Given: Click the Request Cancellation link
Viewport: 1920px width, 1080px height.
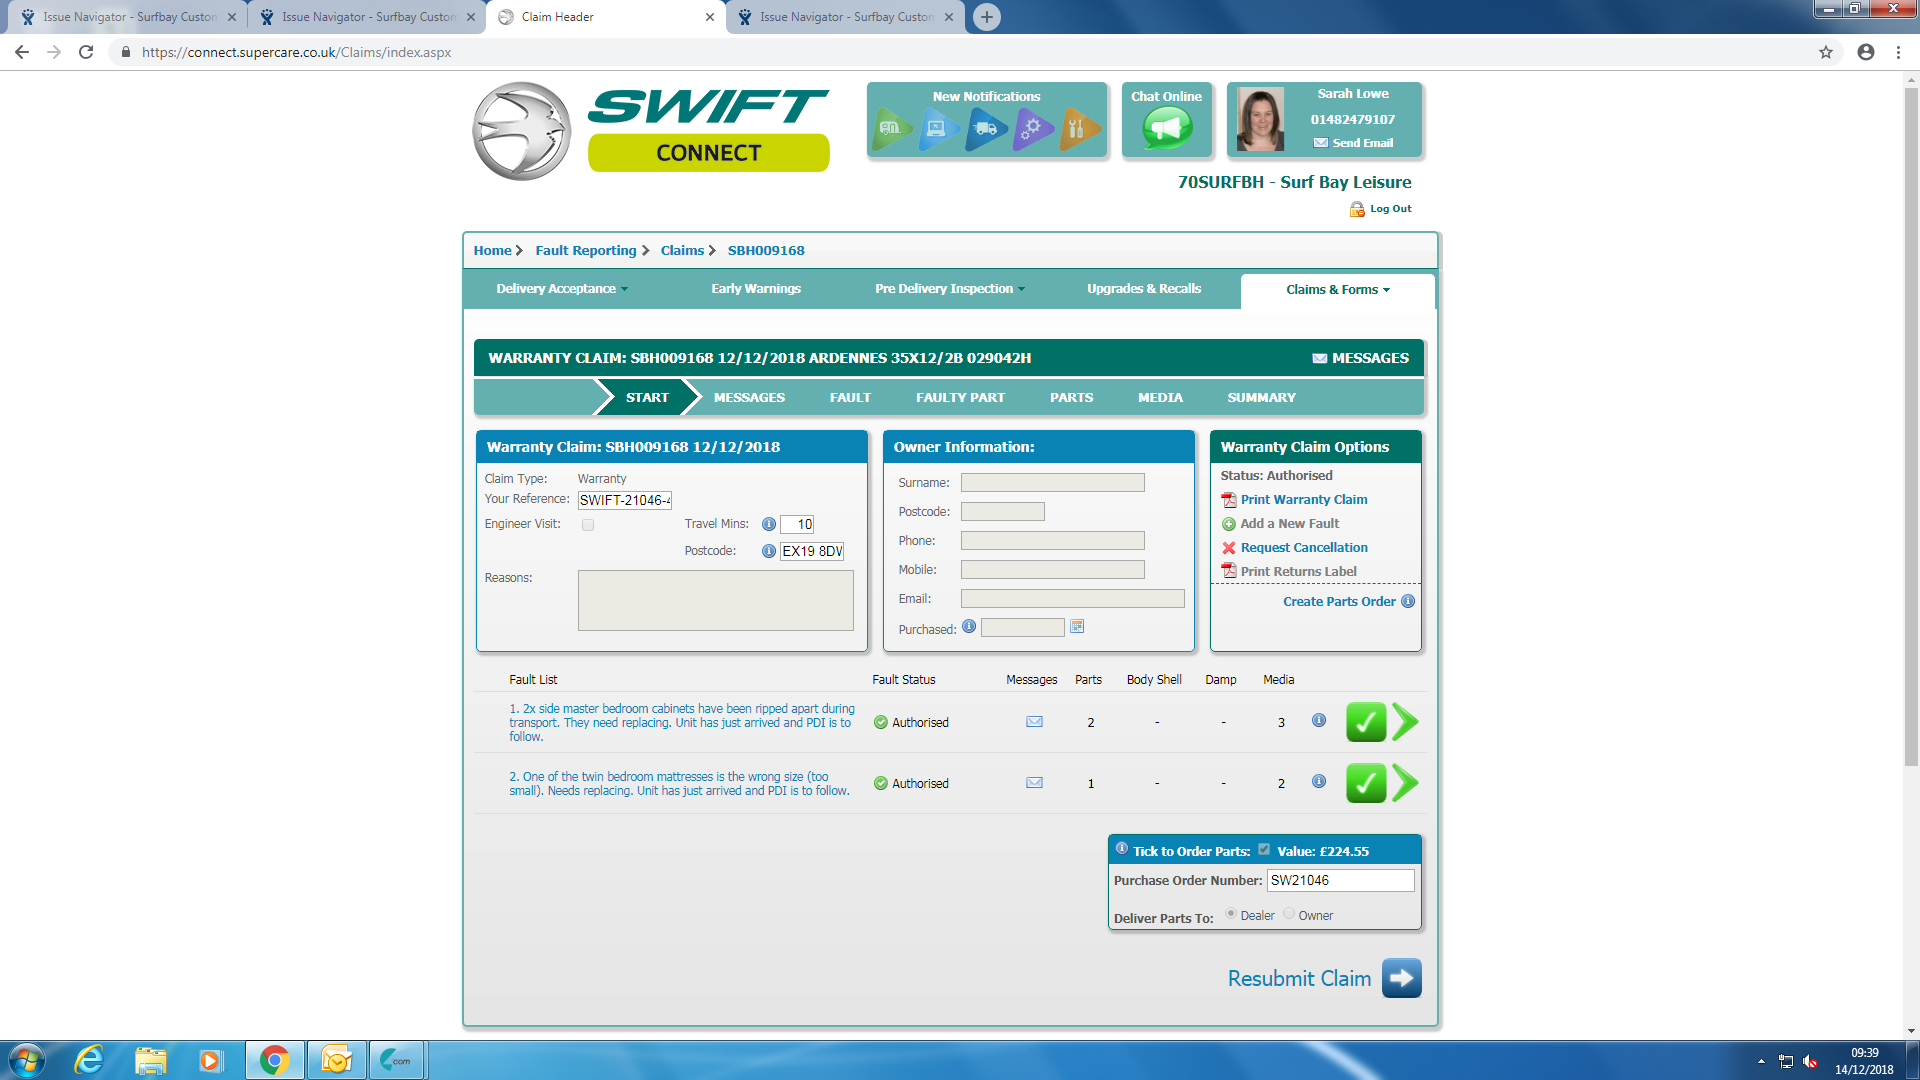Looking at the screenshot, I should pos(1303,548).
